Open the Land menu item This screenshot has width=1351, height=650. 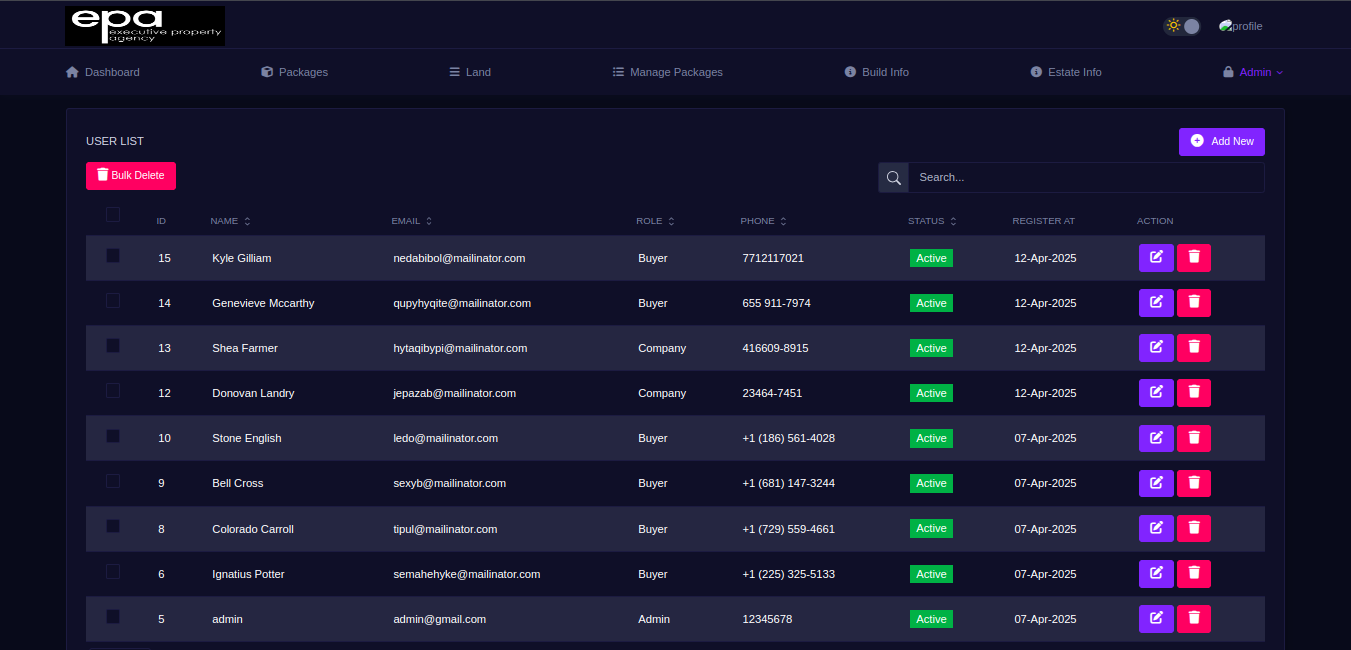(469, 72)
